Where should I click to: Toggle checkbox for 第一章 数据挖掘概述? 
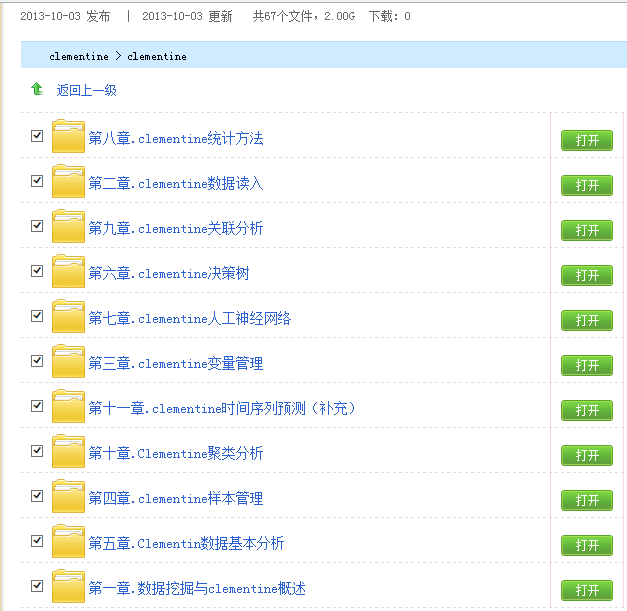(x=37, y=586)
